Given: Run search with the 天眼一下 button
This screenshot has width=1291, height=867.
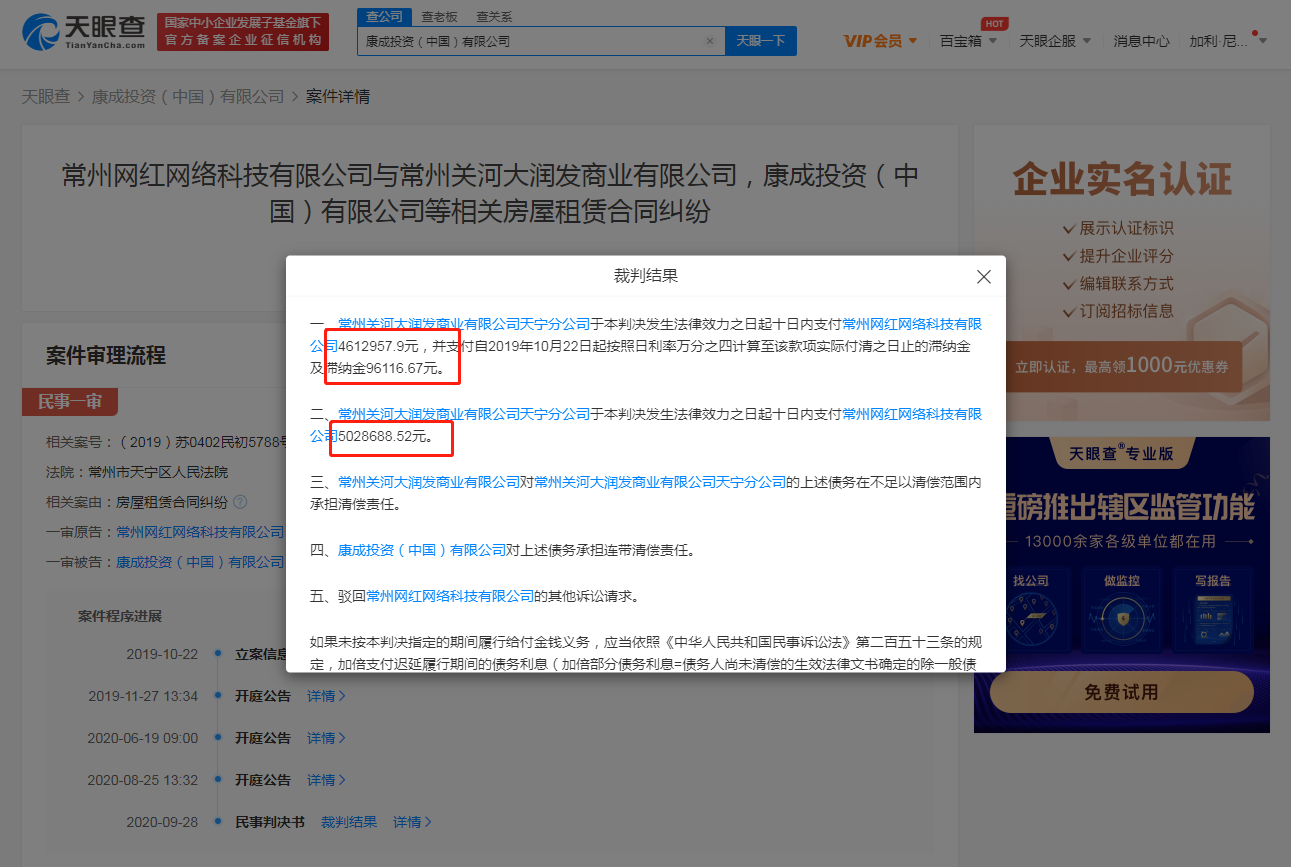Looking at the screenshot, I should click(760, 41).
